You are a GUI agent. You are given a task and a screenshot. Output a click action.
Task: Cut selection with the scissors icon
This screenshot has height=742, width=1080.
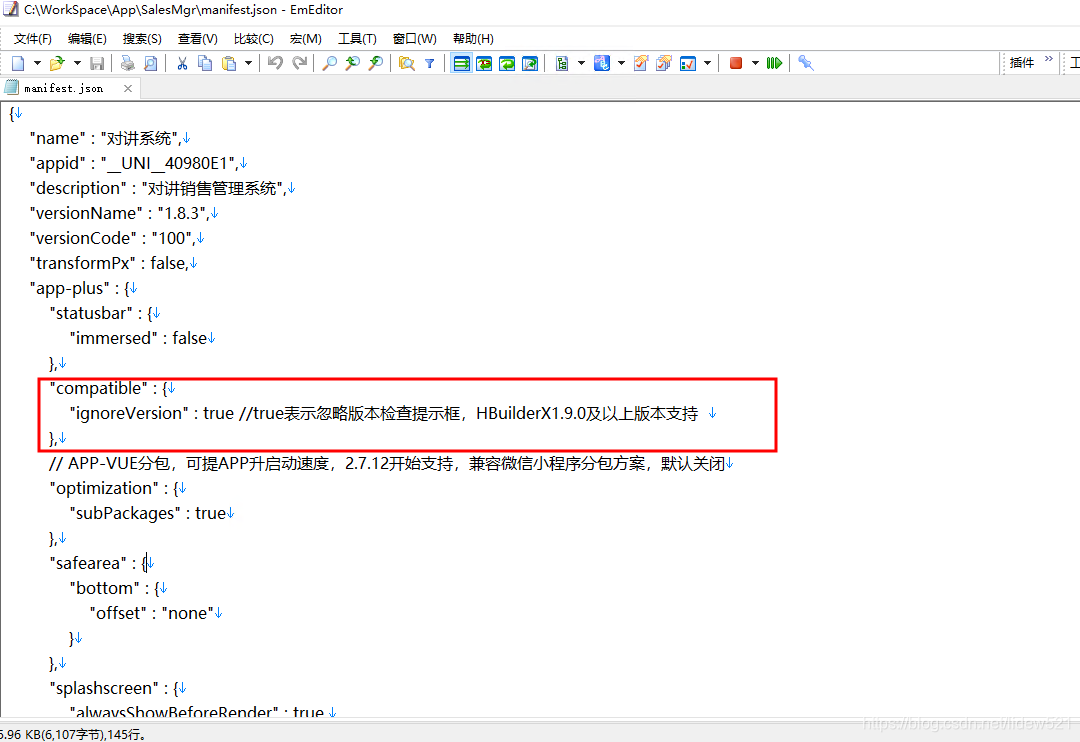tap(182, 63)
